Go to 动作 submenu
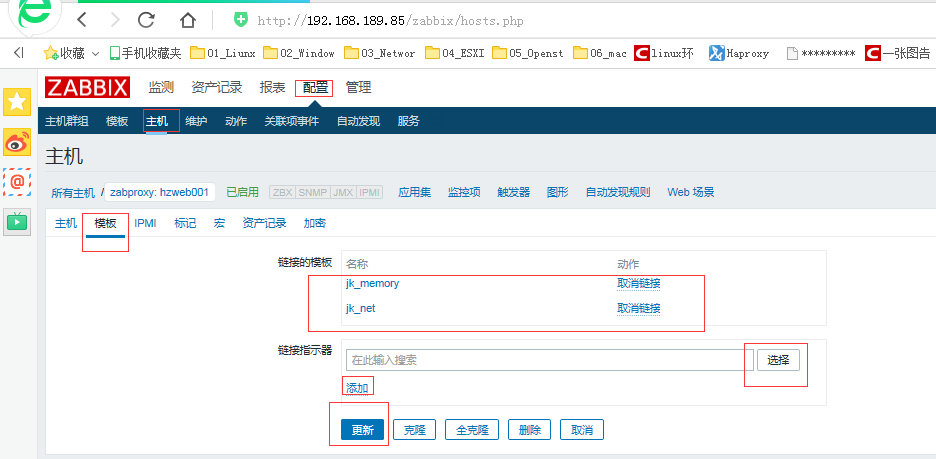 coord(236,121)
